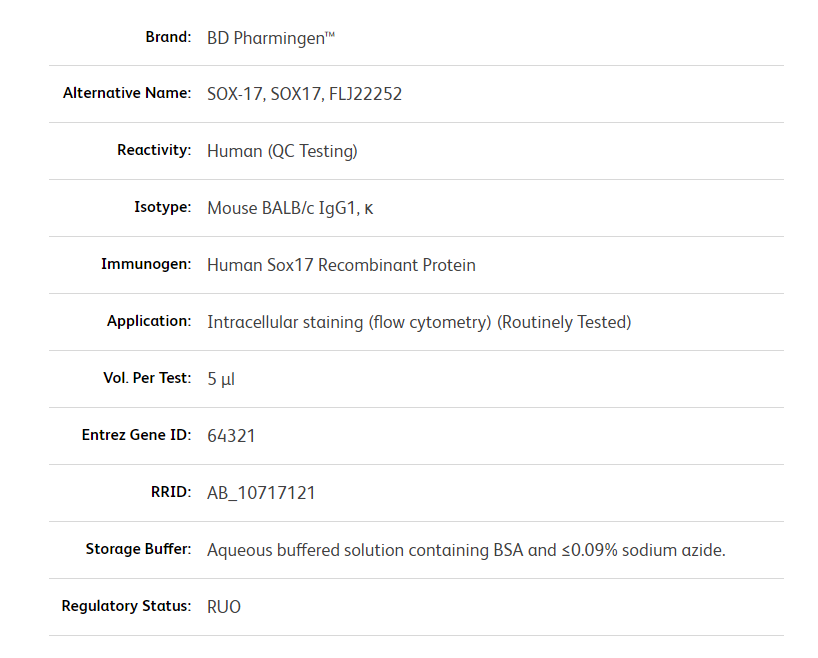Click the Entrez Gene ID label
This screenshot has height=658, width=818.
coord(136,435)
